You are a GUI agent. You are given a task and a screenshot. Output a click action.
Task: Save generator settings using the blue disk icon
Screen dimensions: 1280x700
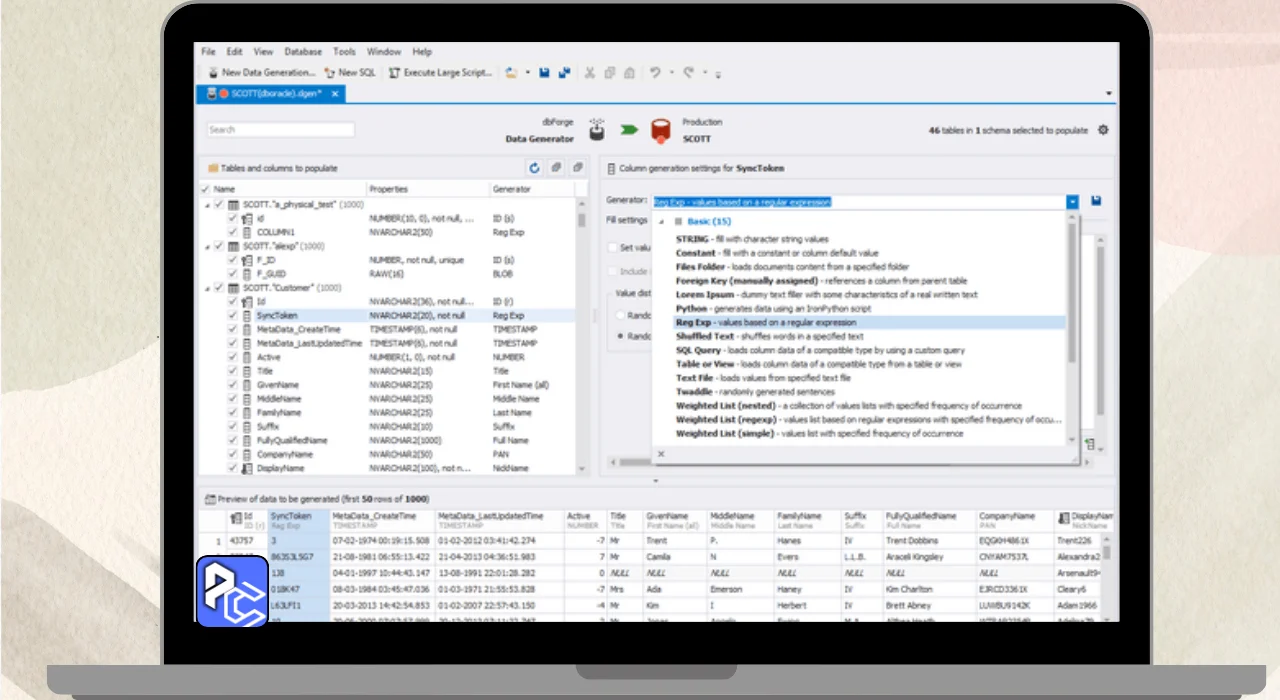point(1096,201)
